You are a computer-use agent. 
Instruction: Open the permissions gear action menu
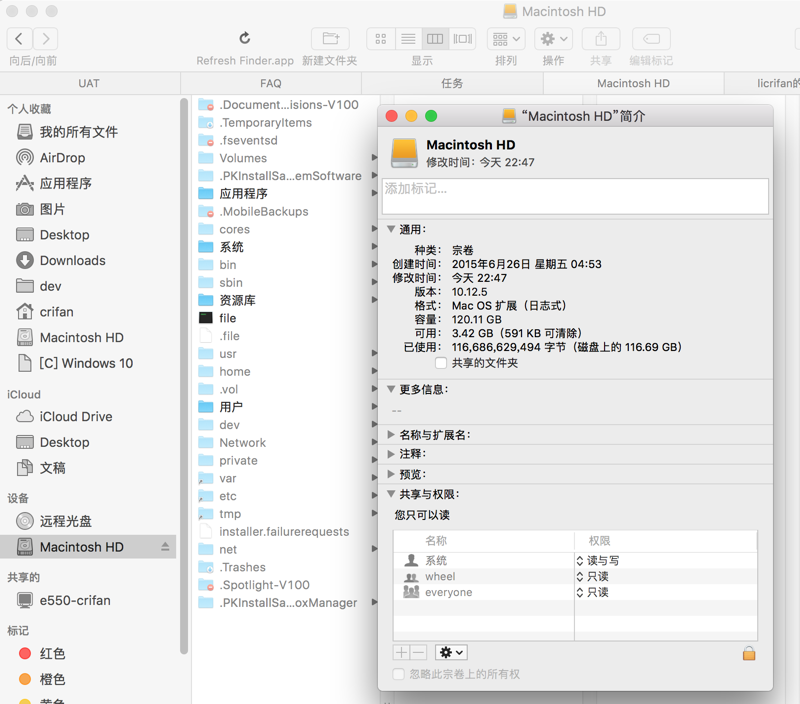coord(452,652)
